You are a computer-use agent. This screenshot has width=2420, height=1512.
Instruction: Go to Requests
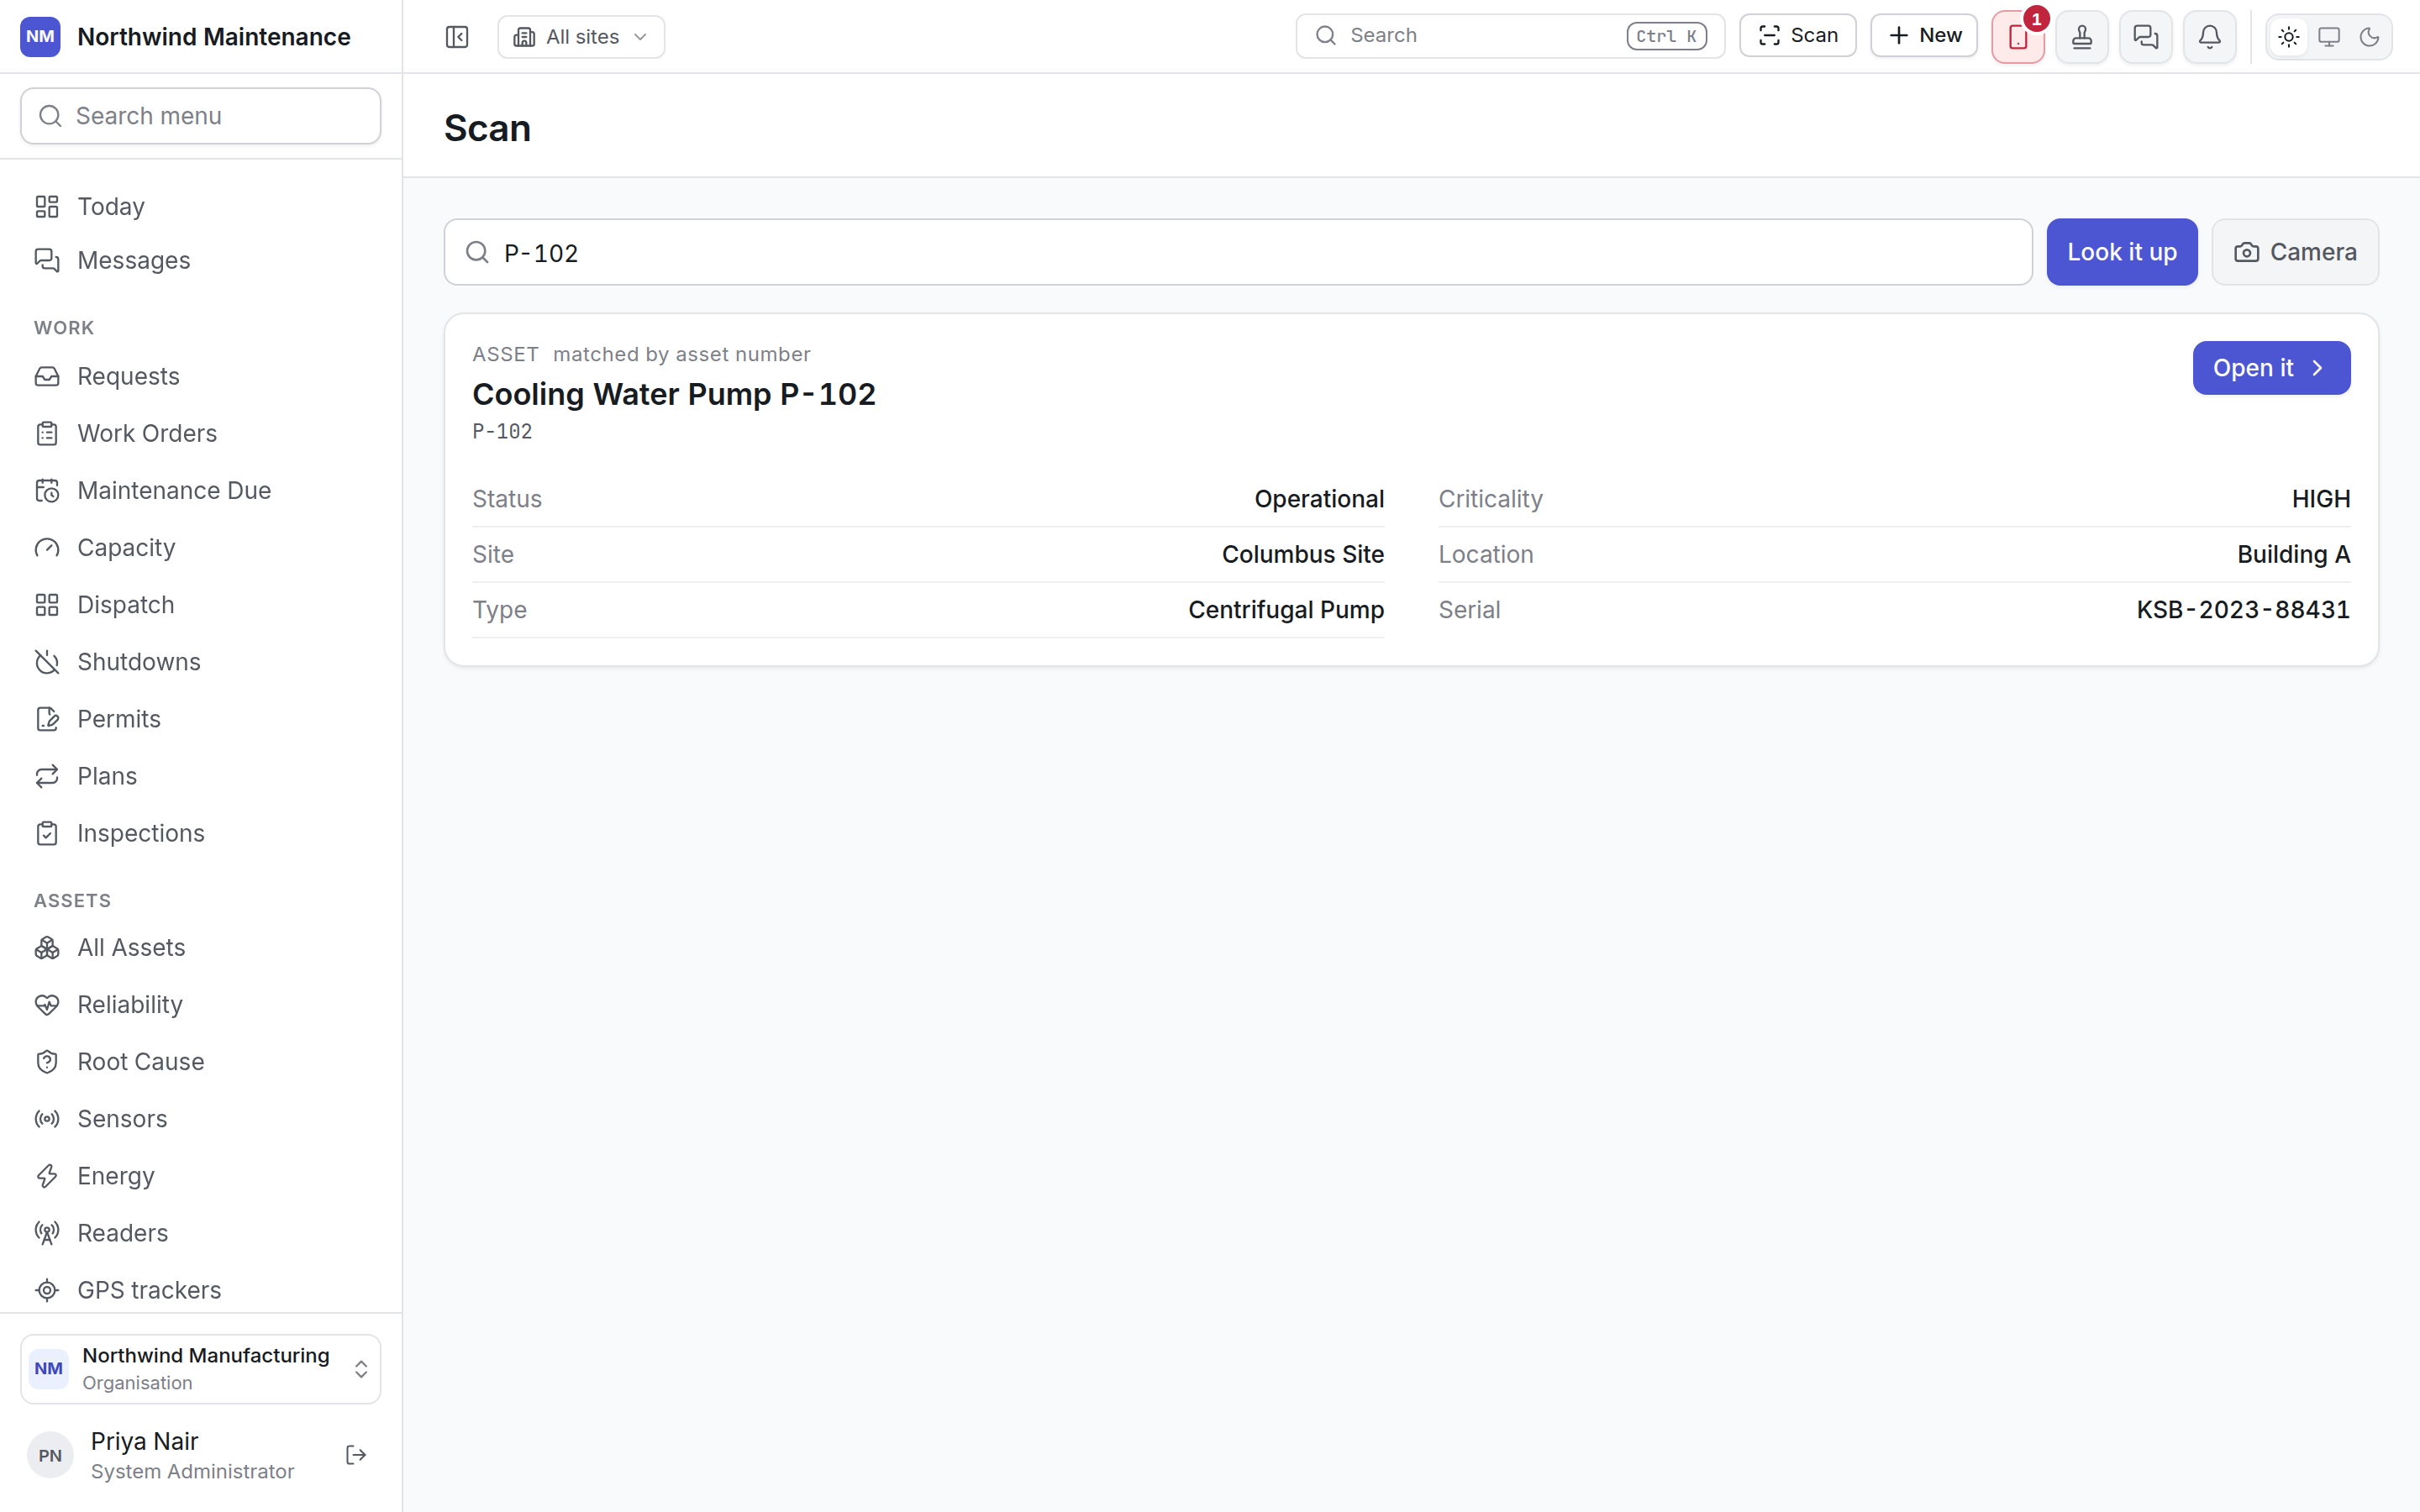(x=201, y=376)
